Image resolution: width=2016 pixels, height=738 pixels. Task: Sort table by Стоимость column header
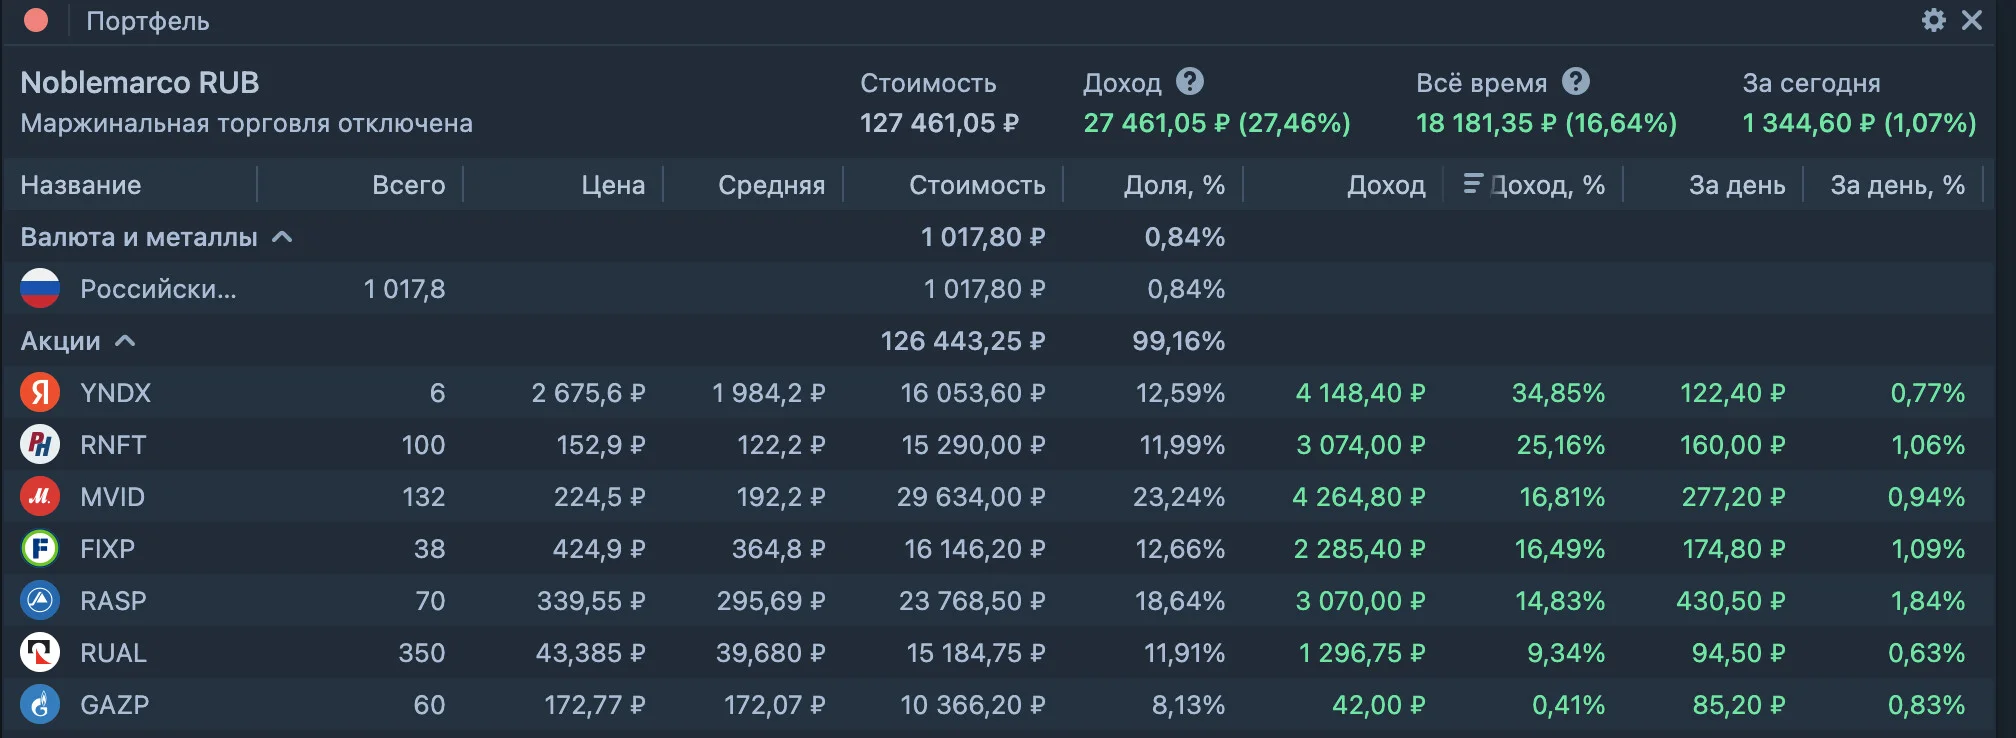[977, 185]
